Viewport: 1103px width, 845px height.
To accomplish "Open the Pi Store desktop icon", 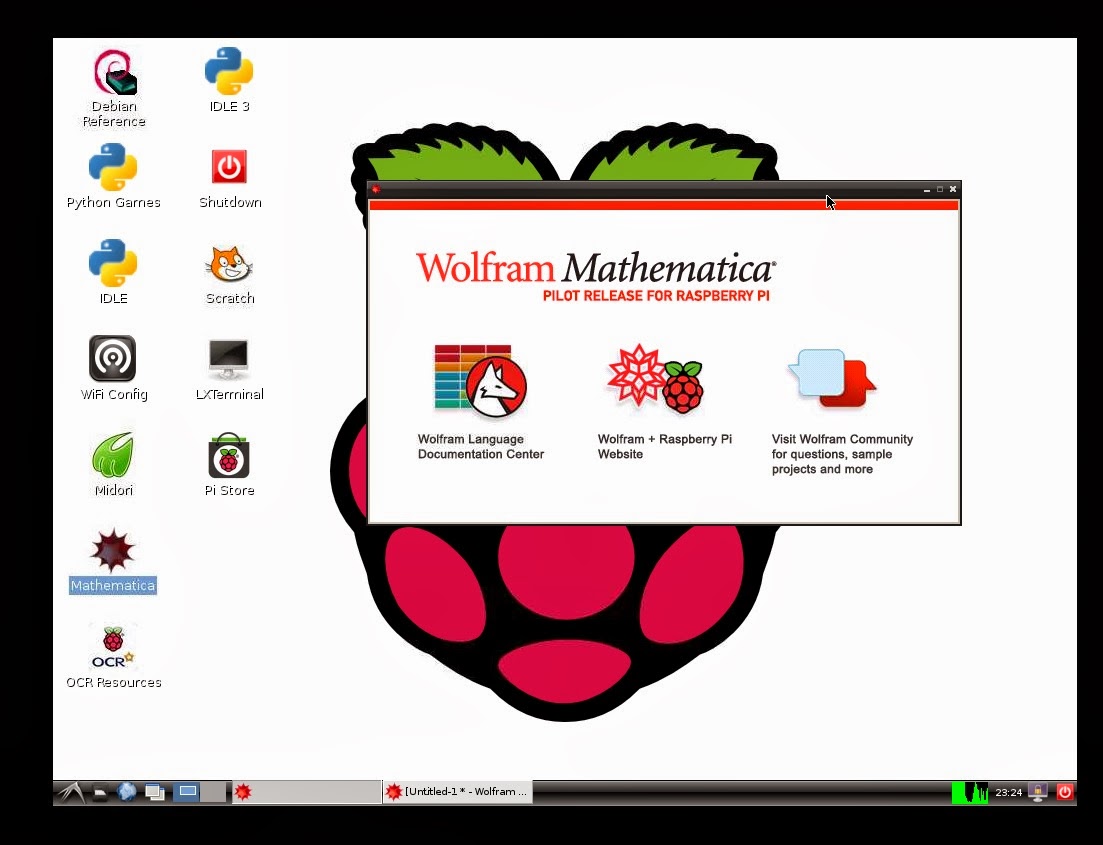I will click(x=229, y=464).
